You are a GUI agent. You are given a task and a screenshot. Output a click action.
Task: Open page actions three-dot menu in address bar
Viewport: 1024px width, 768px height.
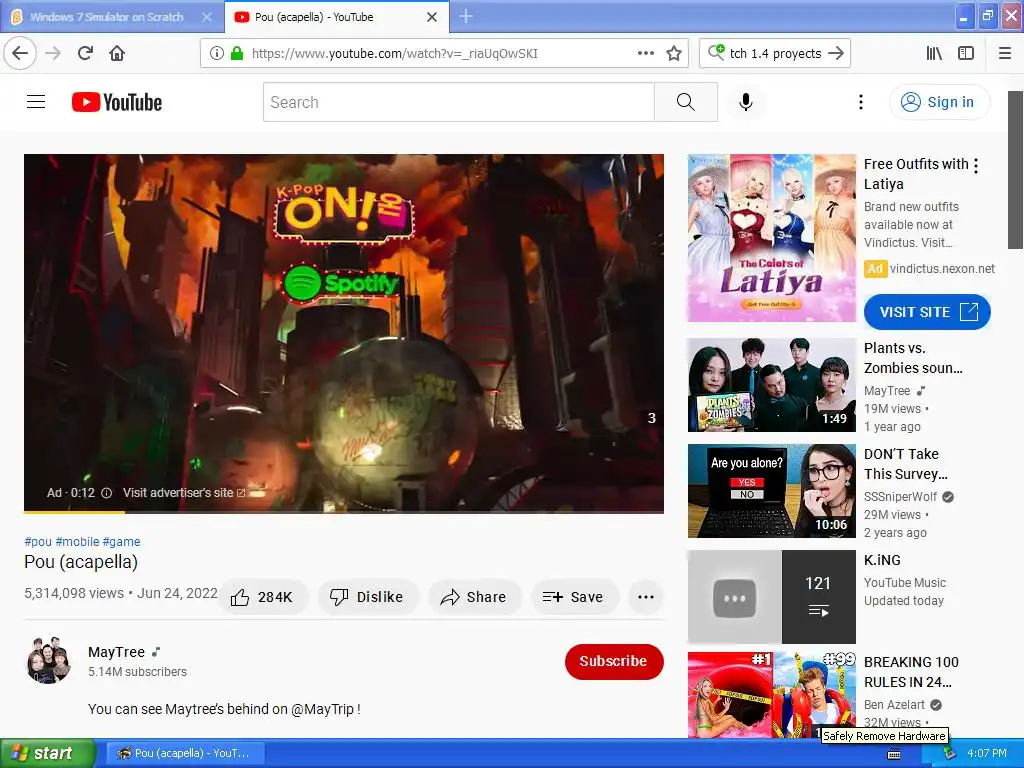tap(645, 53)
